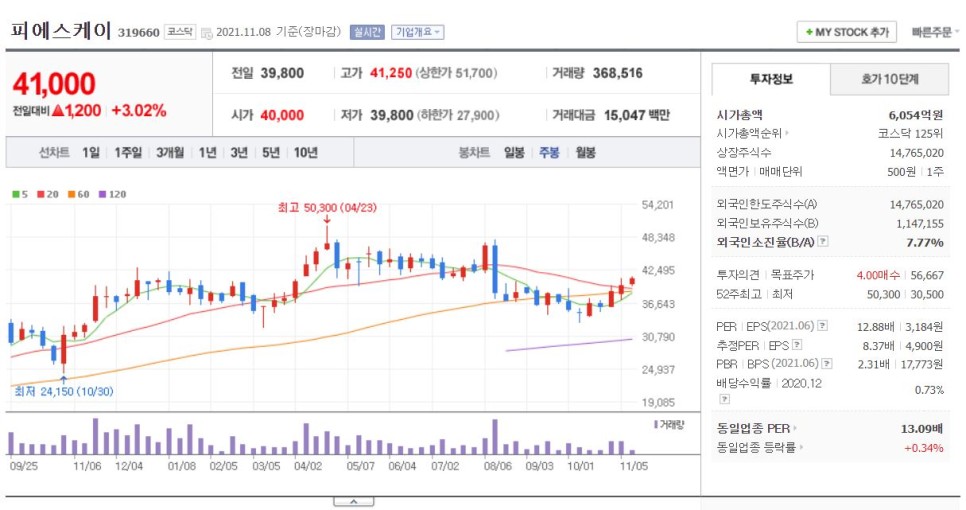The height and width of the screenshot is (510, 966).
Task: Click the stock code 319660
Action: 139,33
